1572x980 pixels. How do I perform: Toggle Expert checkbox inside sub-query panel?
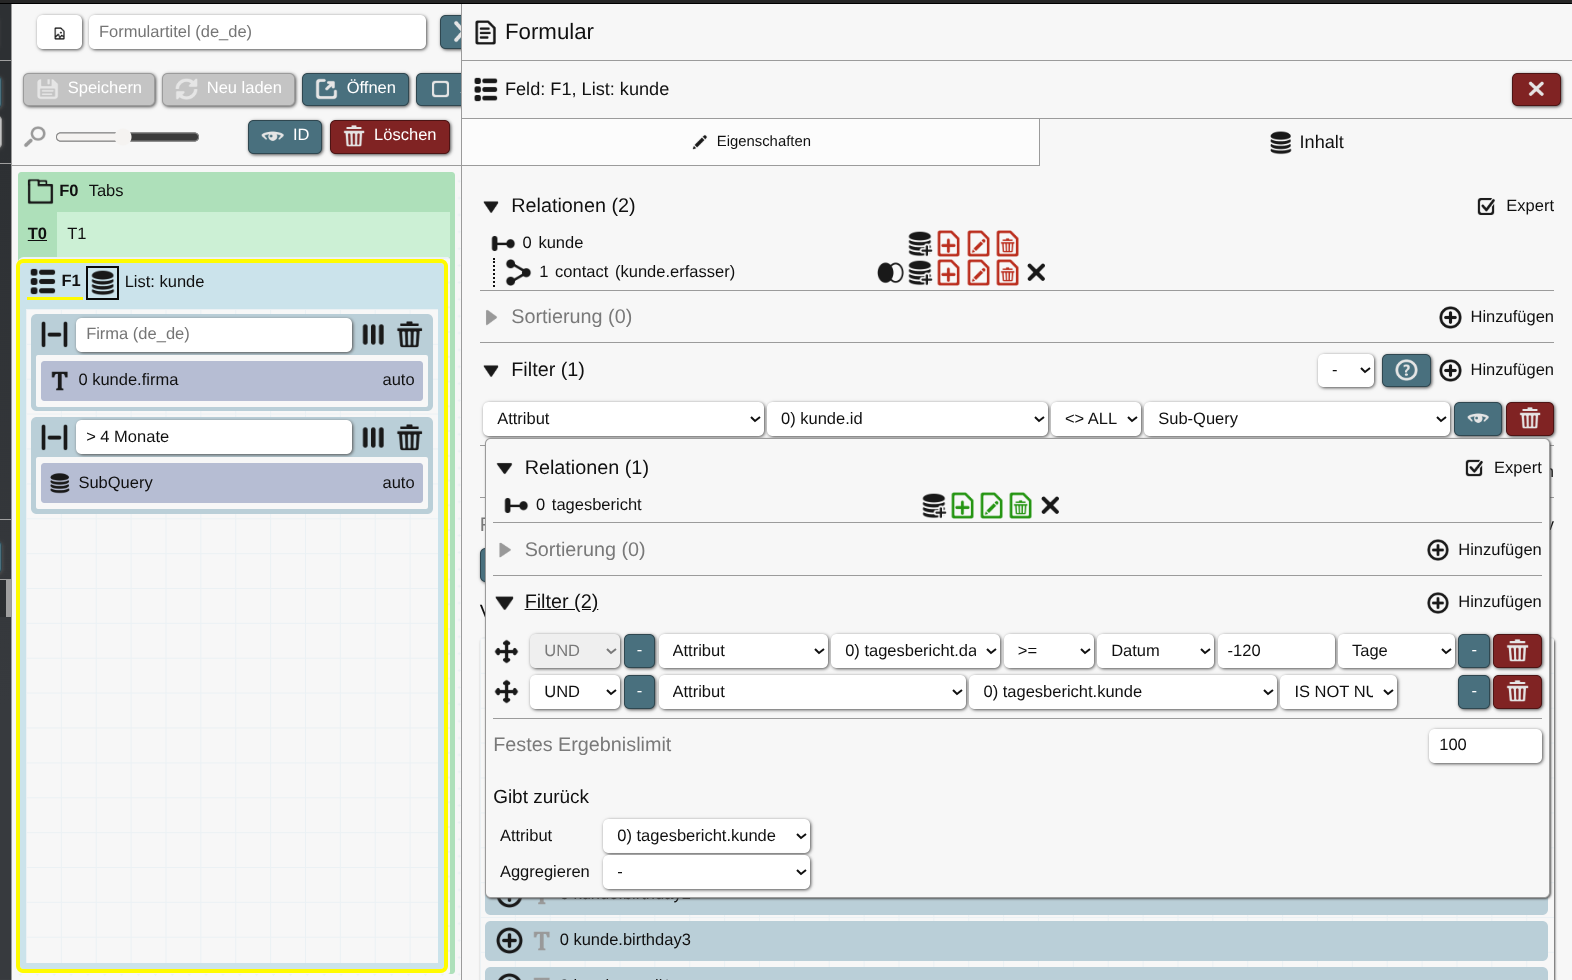pyautogui.click(x=1474, y=468)
